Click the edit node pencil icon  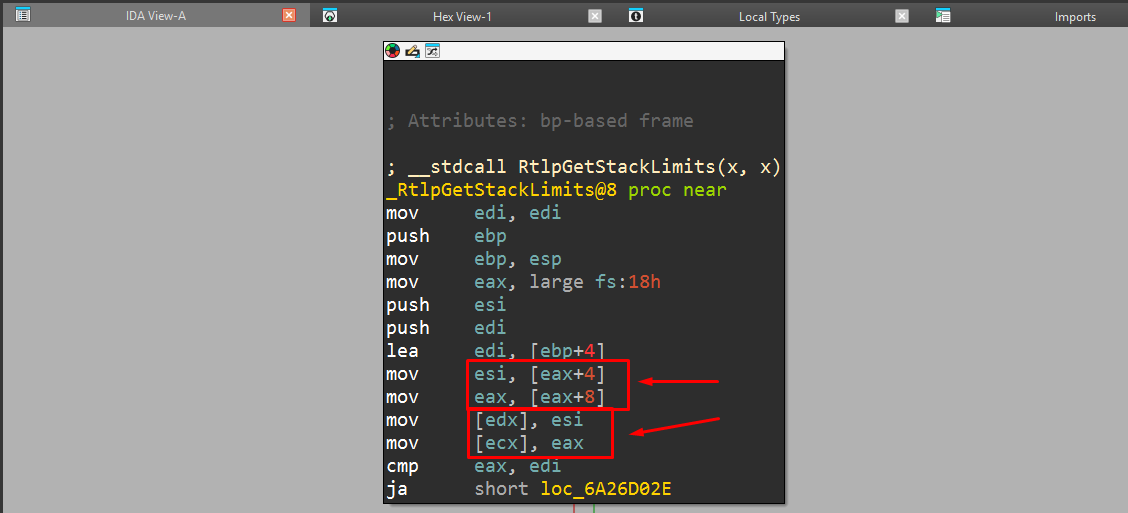coord(412,50)
